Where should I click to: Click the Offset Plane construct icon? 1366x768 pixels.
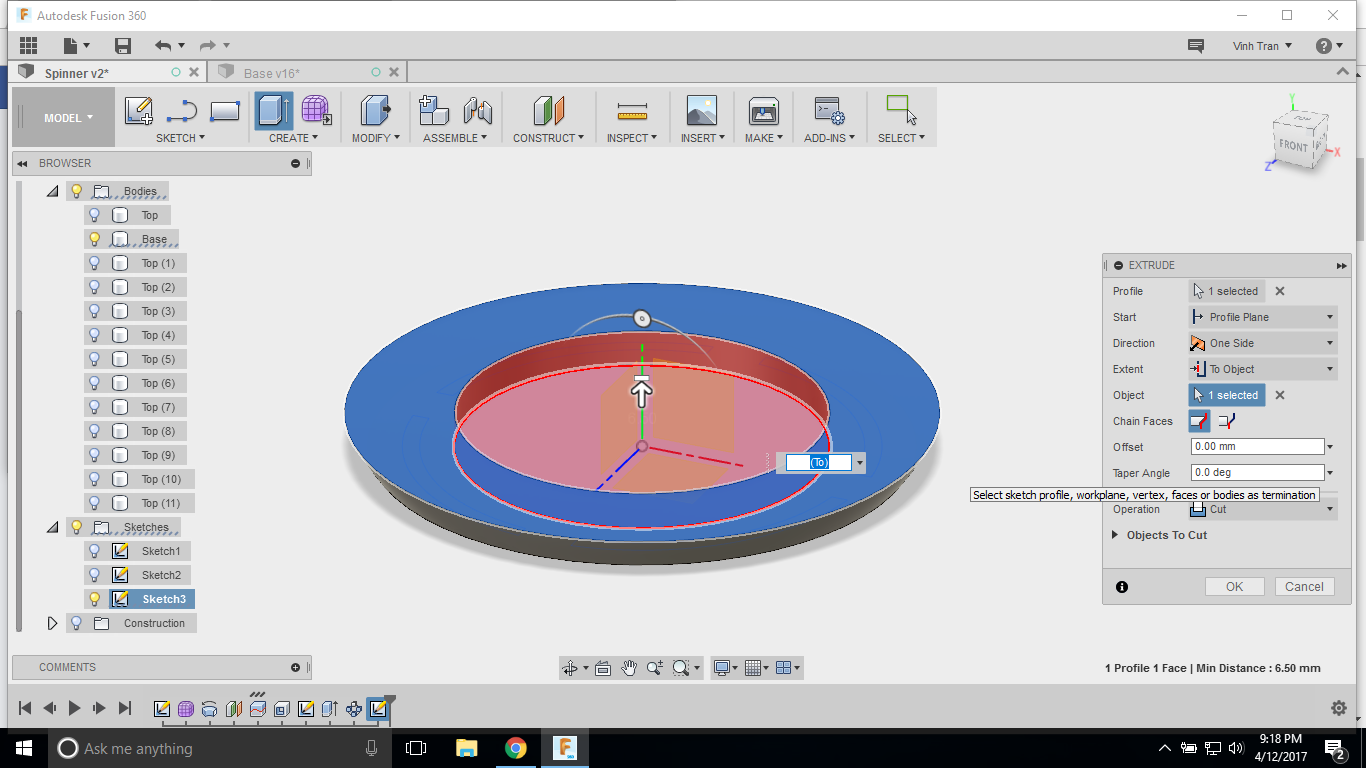549,110
